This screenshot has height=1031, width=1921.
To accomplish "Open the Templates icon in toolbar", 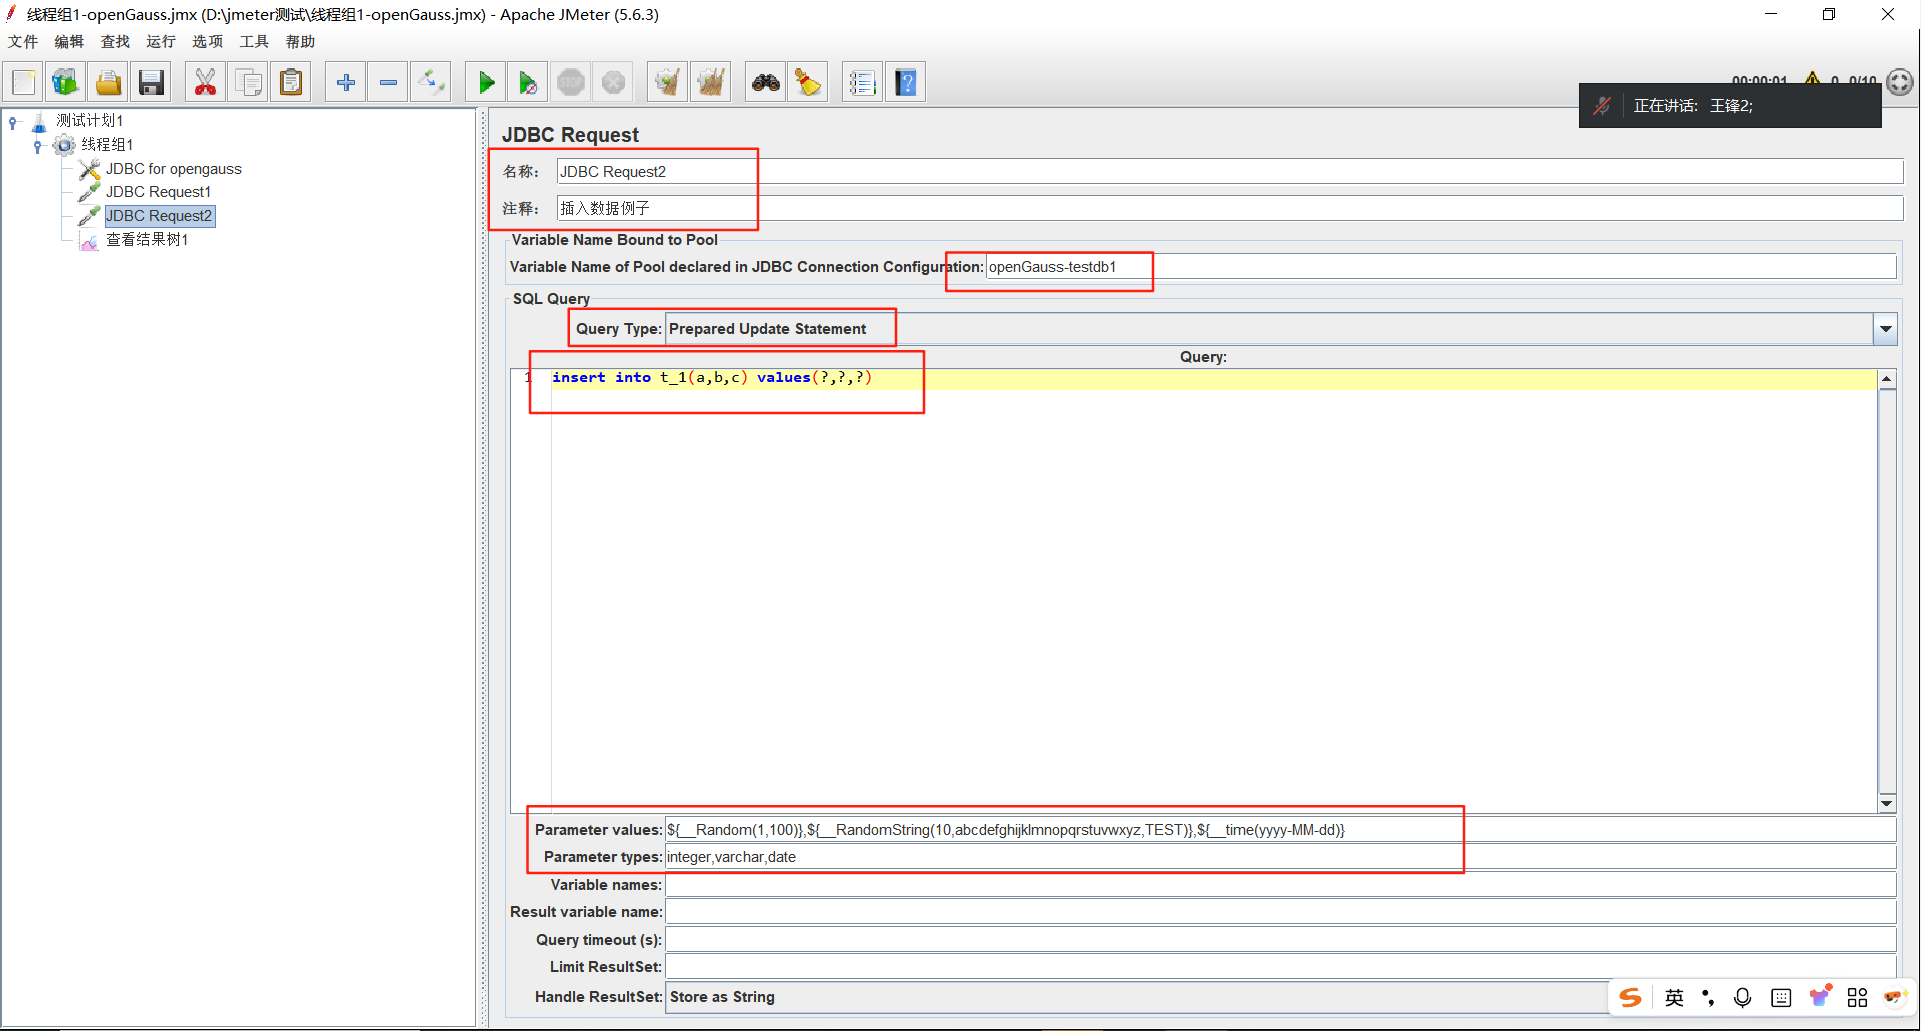I will click(x=66, y=82).
